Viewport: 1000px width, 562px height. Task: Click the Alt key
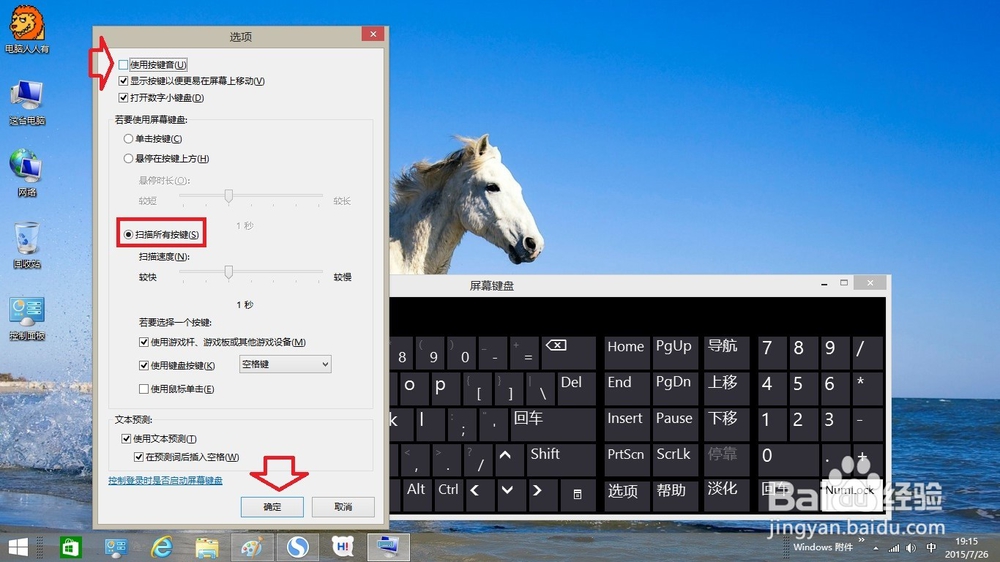(x=416, y=497)
